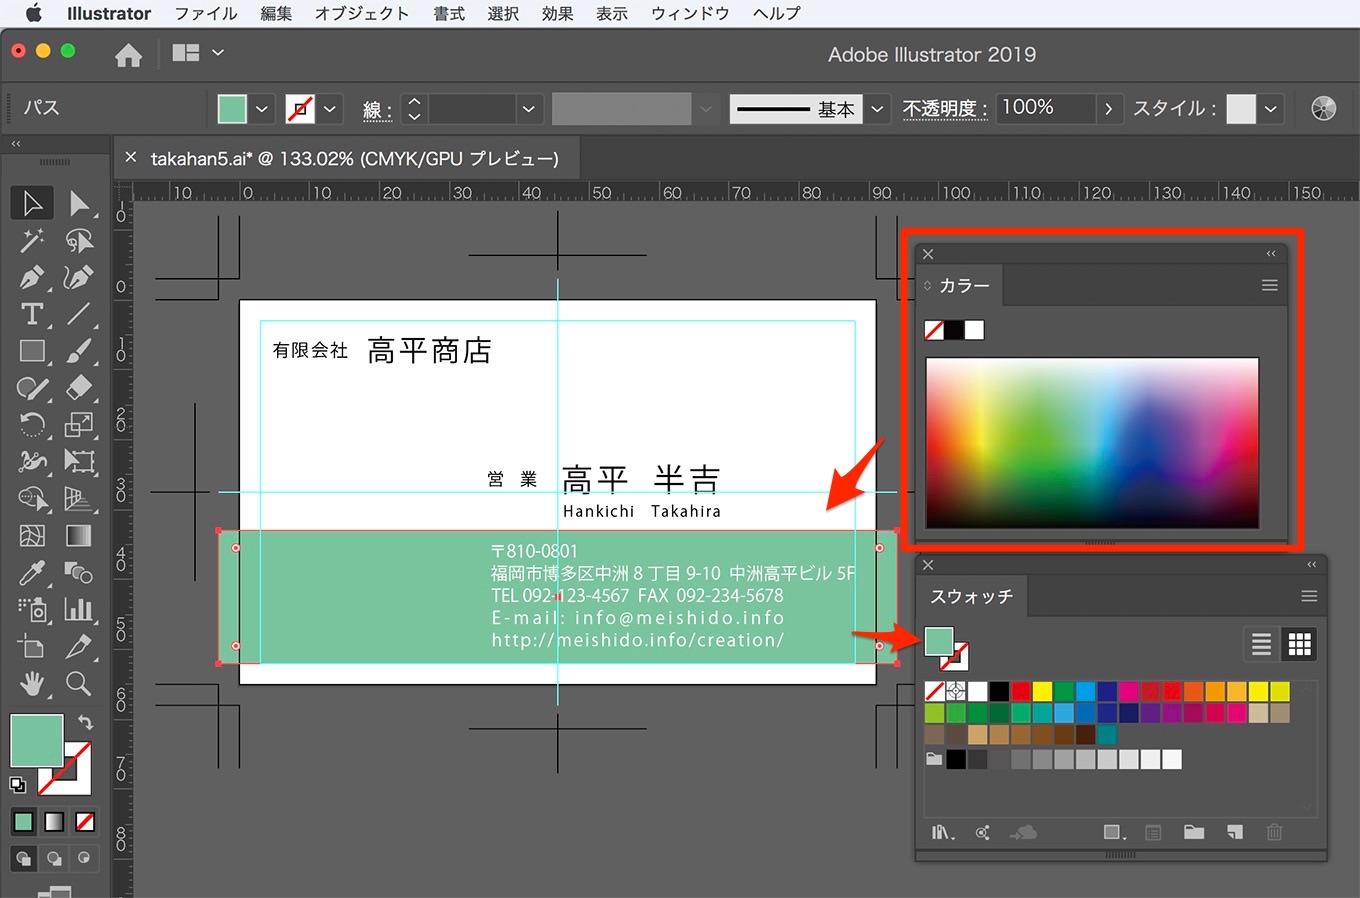Image resolution: width=1360 pixels, height=898 pixels.
Task: Click the 不透明度 opacity label link
Action: point(945,109)
